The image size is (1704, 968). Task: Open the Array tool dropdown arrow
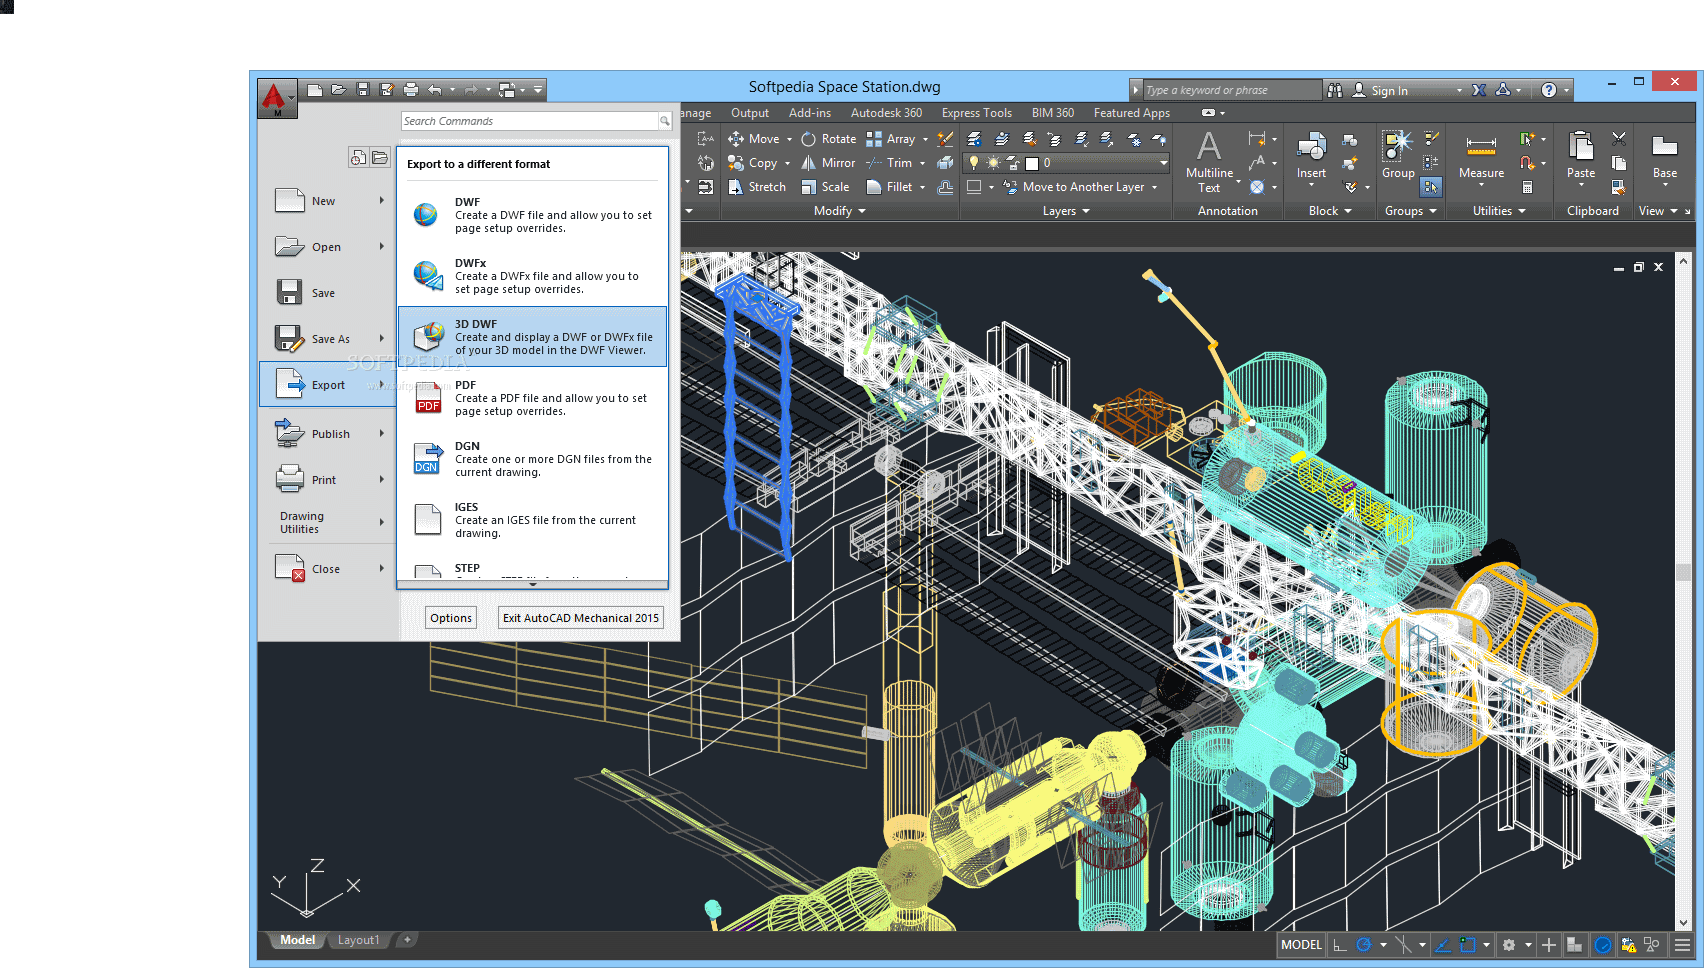925,139
